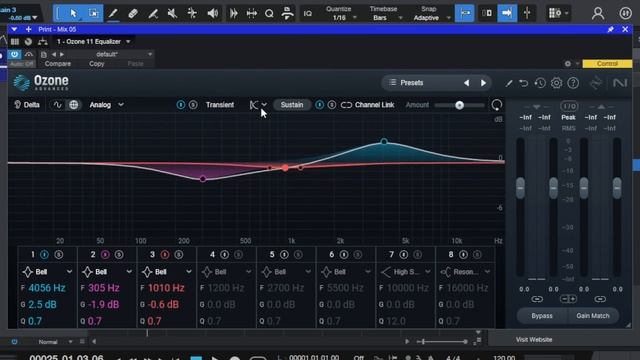Screen dimensions: 640x360
Task: Click band 3 gain -0.6 dB field
Action: [x=163, y=304]
